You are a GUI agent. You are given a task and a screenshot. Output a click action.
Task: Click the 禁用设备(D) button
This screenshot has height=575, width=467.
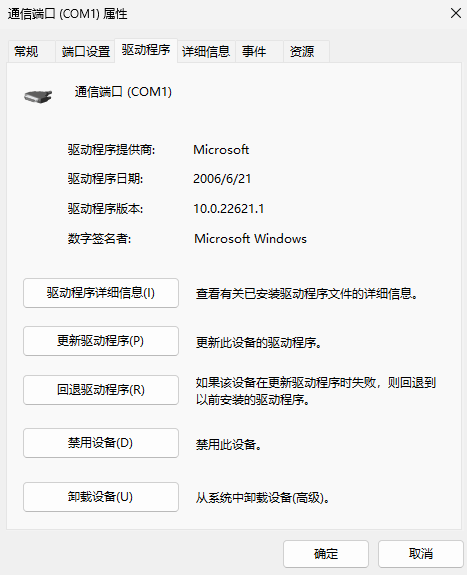(x=101, y=443)
